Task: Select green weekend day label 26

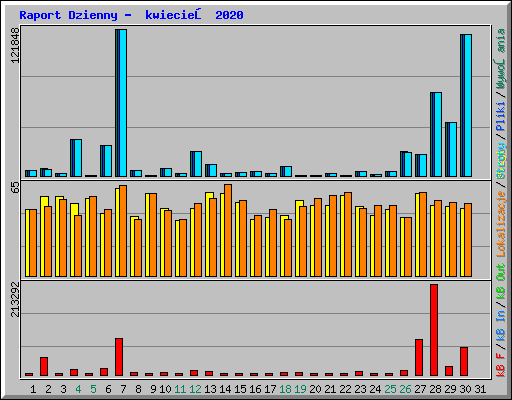Action: (x=405, y=389)
